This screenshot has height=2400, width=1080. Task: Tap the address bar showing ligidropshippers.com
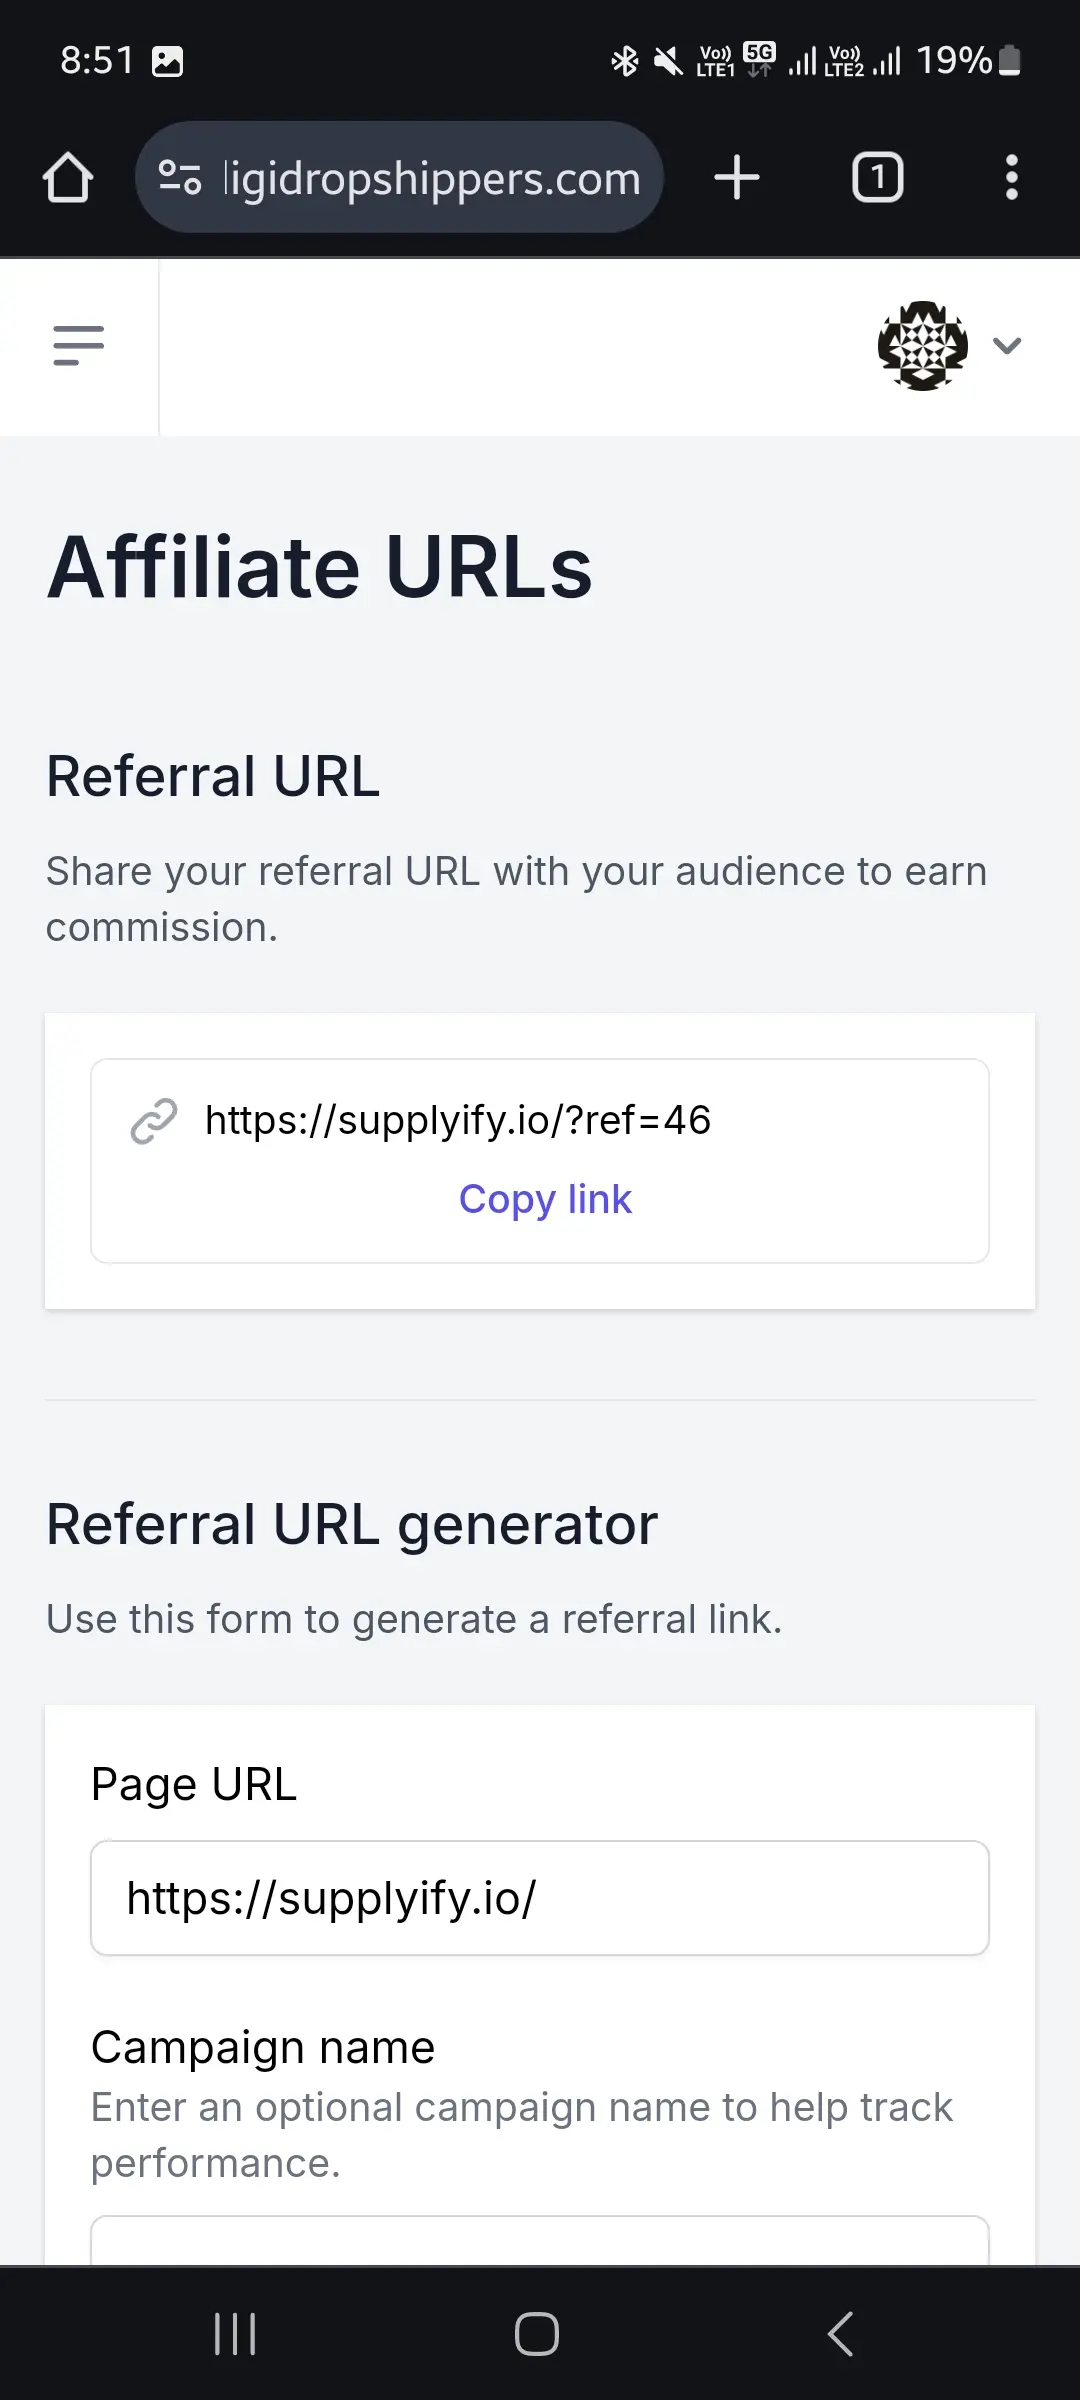coord(399,178)
